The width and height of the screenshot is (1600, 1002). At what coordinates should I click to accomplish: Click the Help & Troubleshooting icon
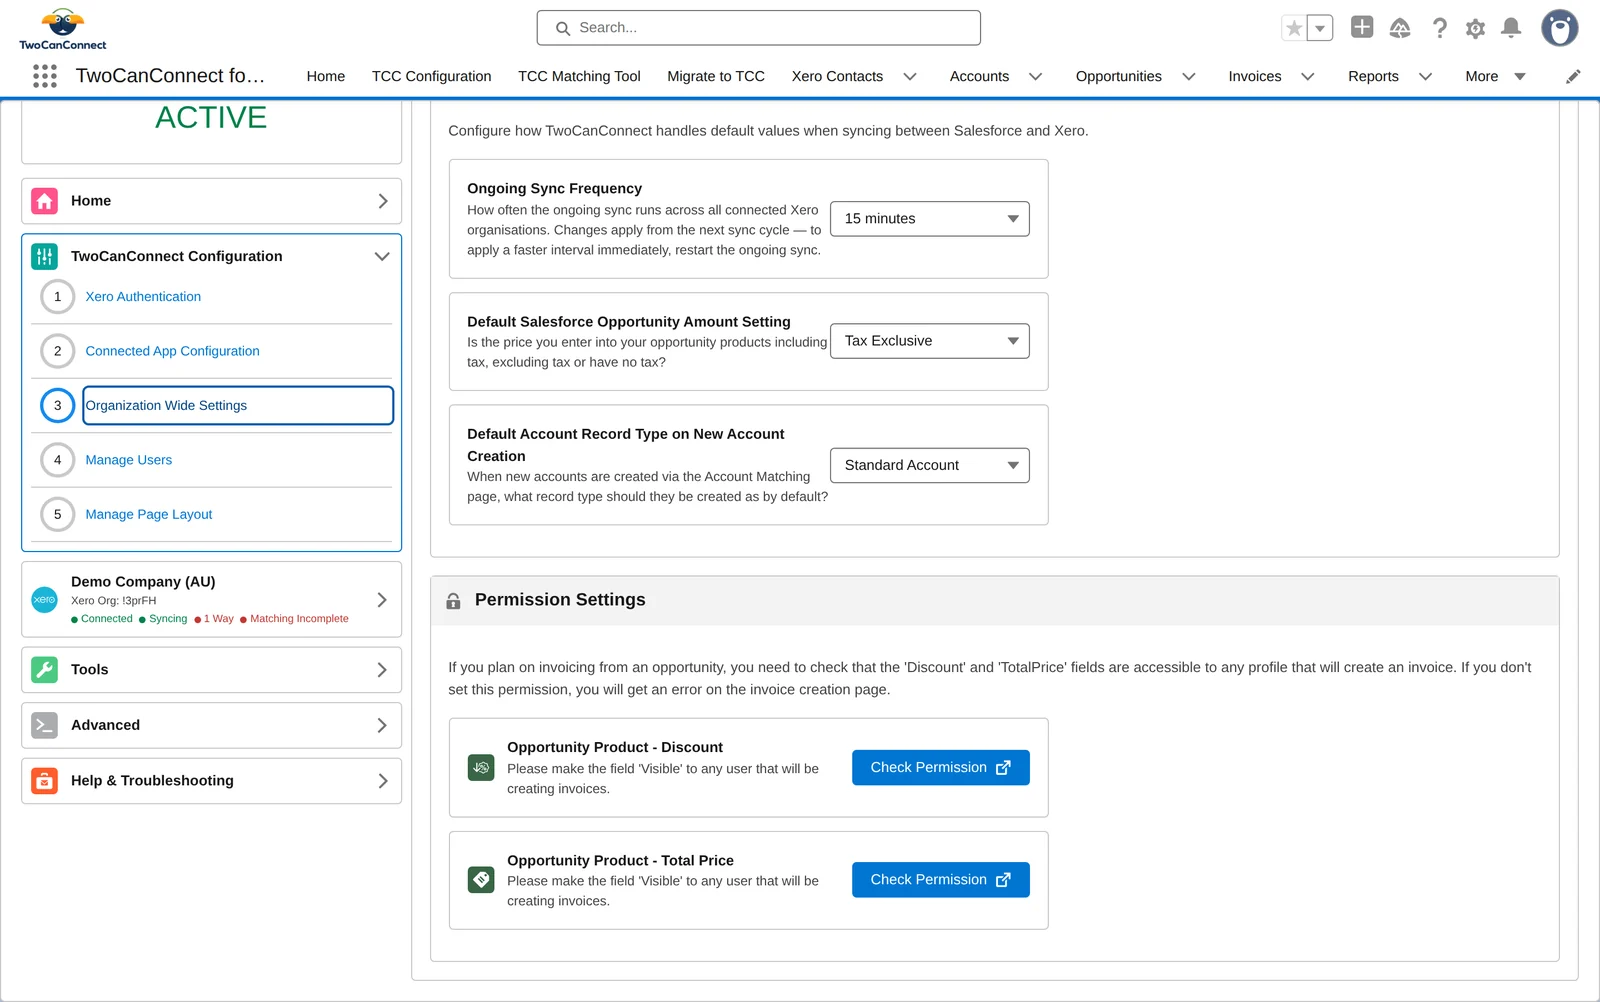[x=45, y=781]
